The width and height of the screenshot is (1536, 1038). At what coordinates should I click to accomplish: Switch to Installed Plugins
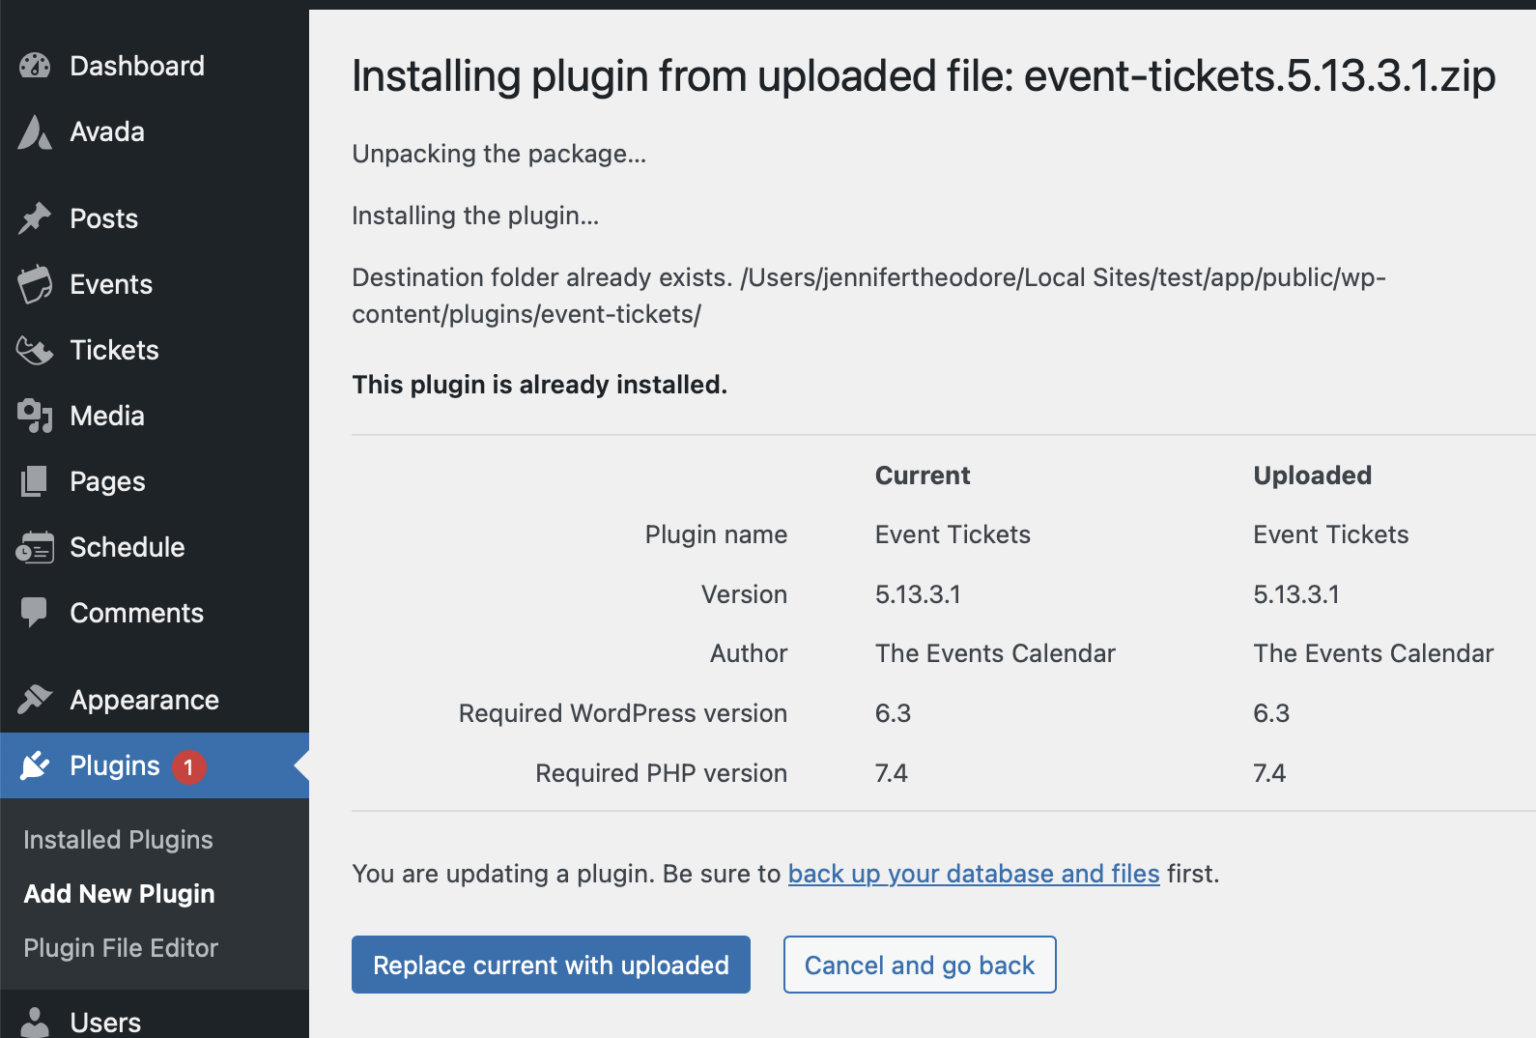118,840
